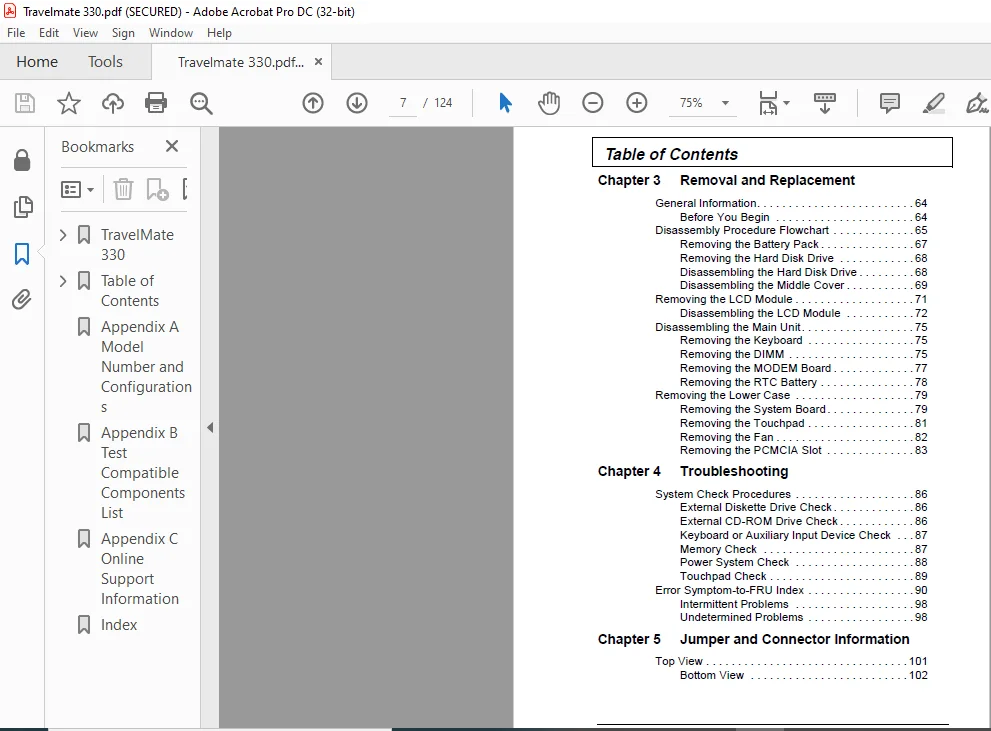Expand the TravelMate 330 bookmark
Screen dimensions: 991x731
(x=63, y=235)
